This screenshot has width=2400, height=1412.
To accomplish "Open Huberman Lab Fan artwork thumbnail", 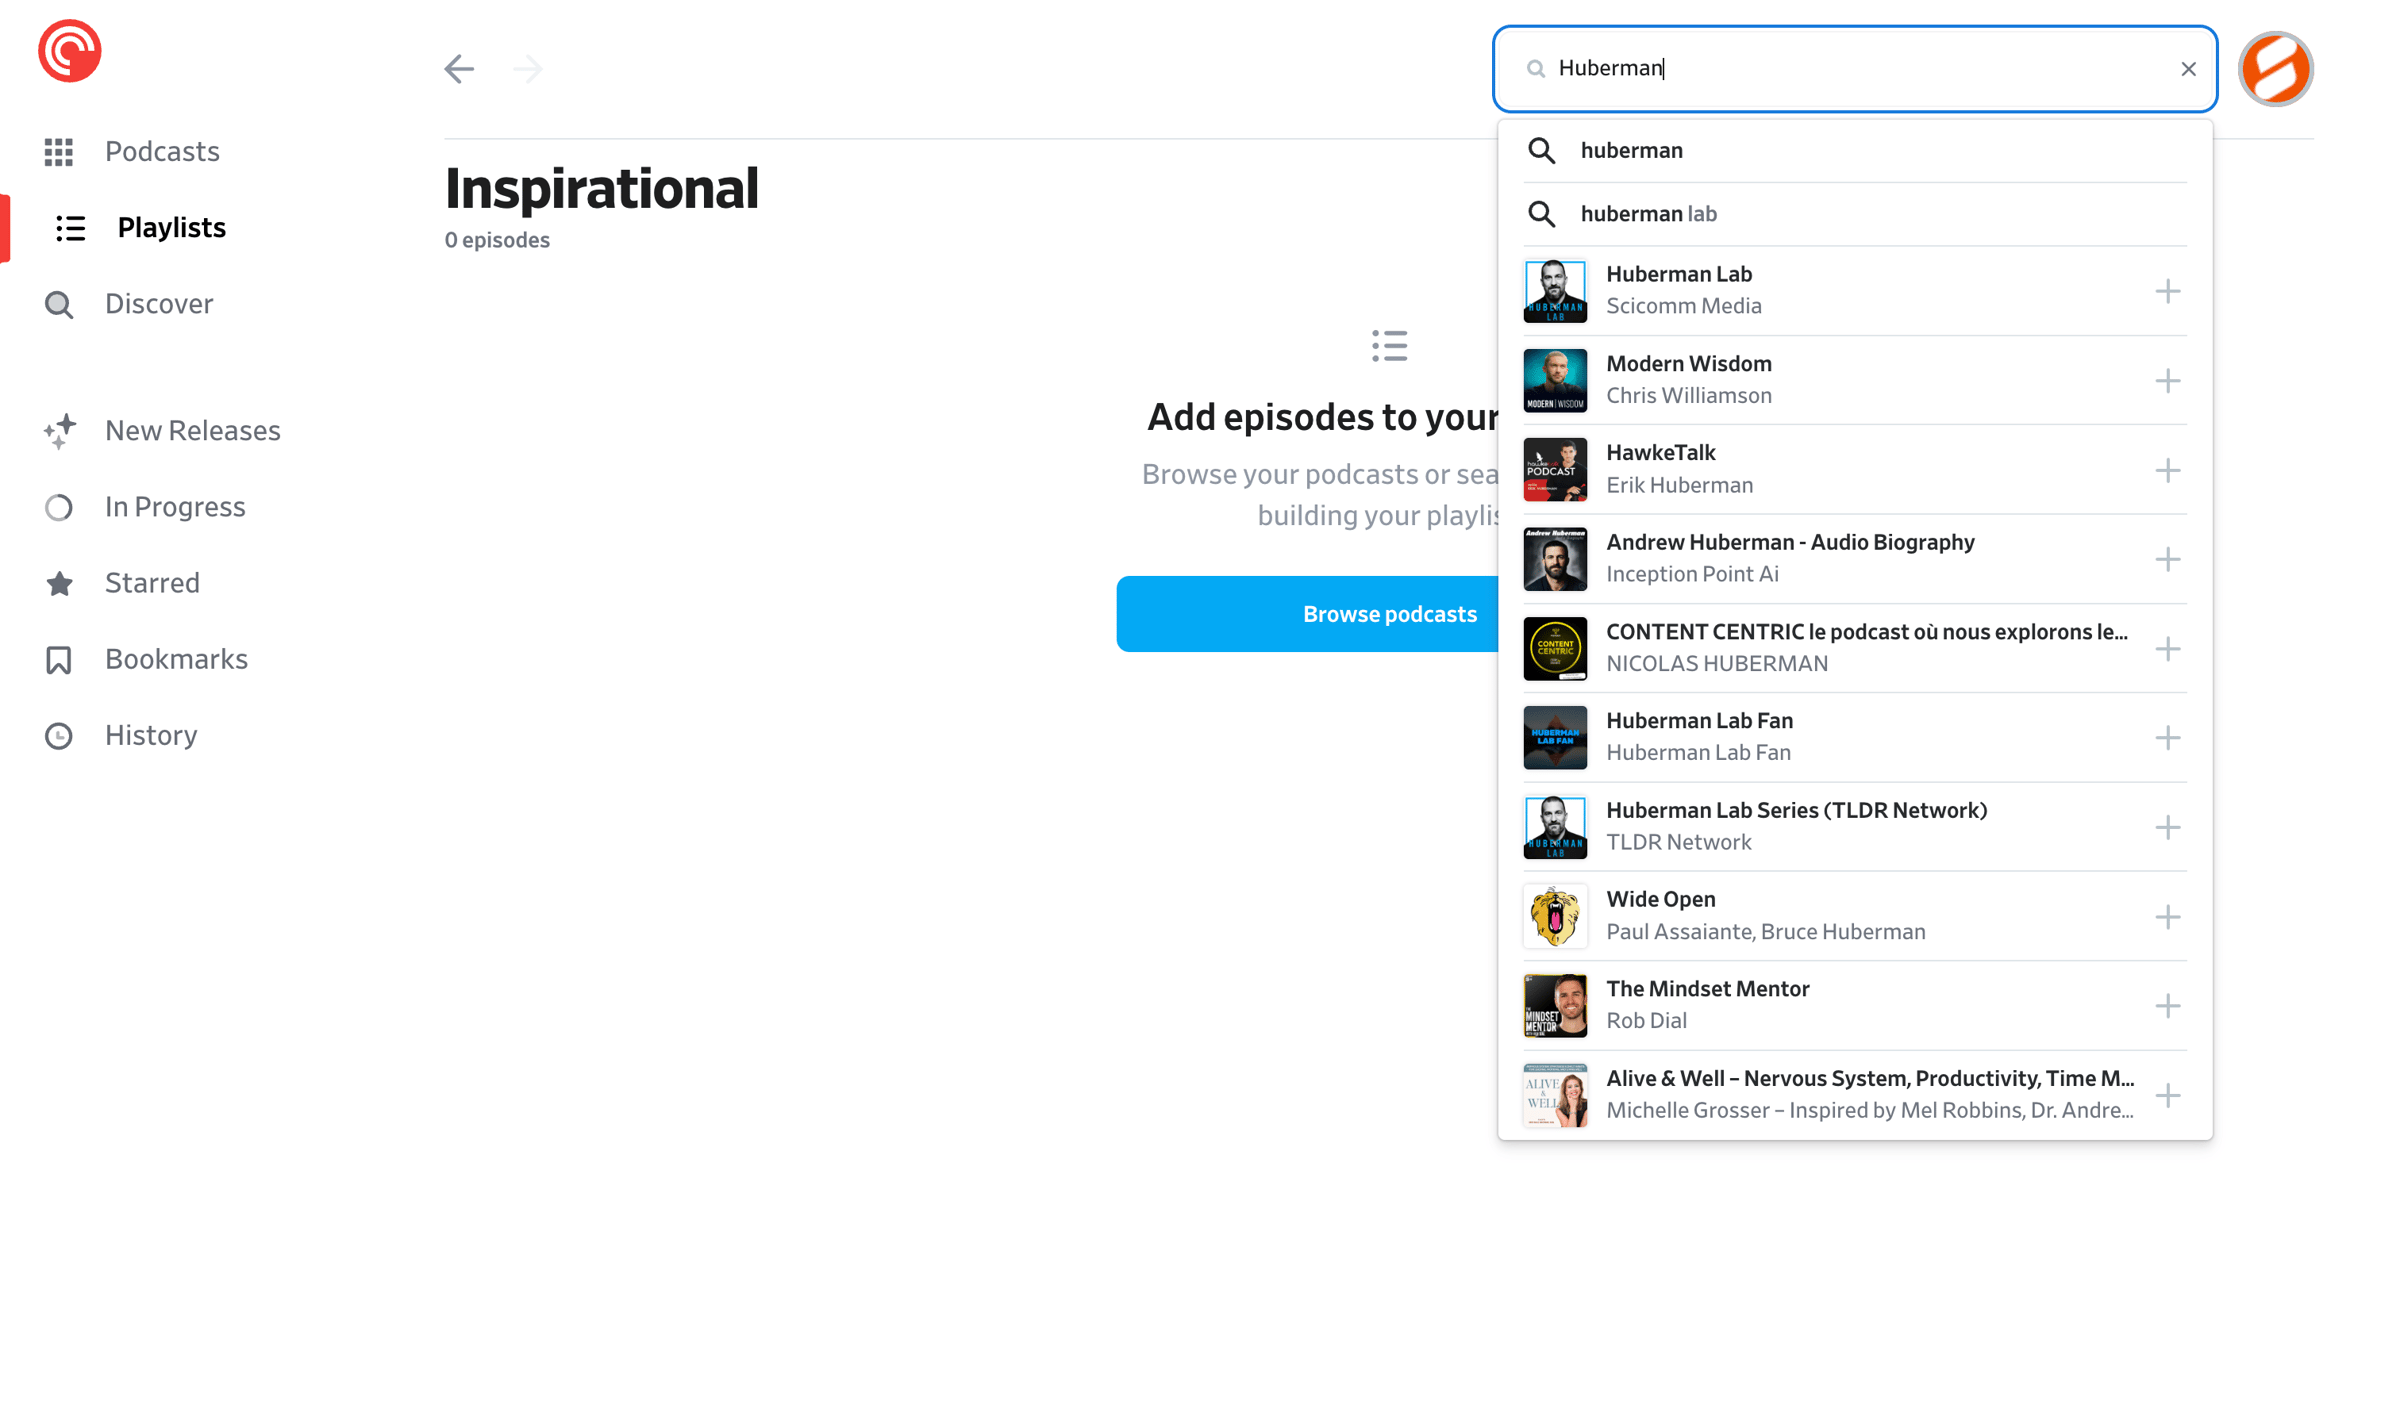I will [x=1555, y=738].
